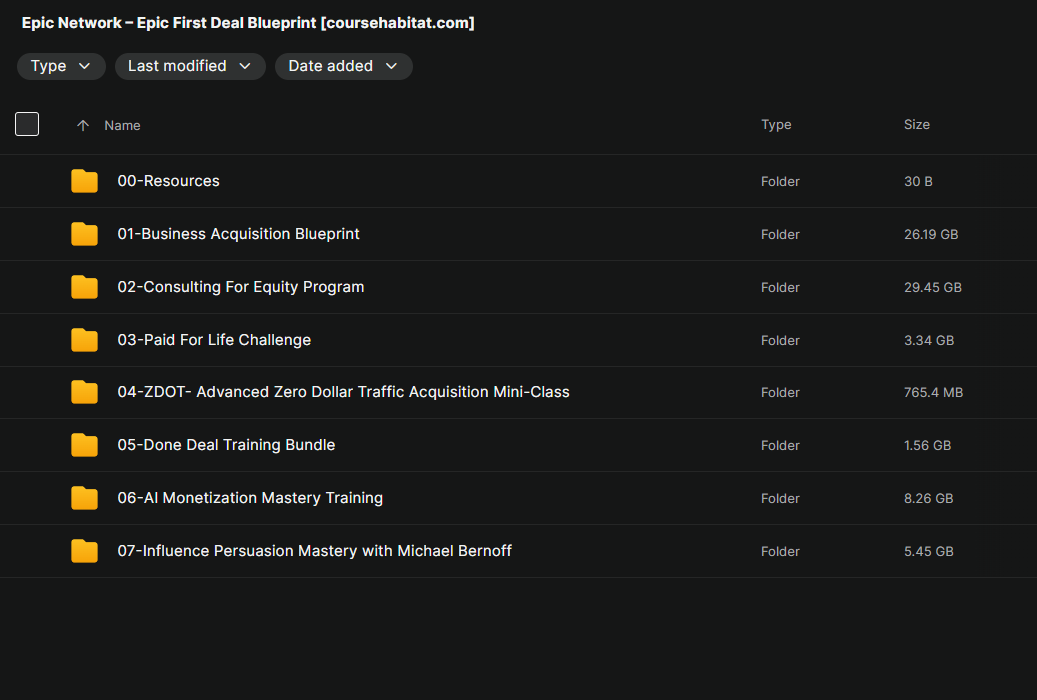Click the sort direction arrow beside Name
The width and height of the screenshot is (1037, 700).
83,126
